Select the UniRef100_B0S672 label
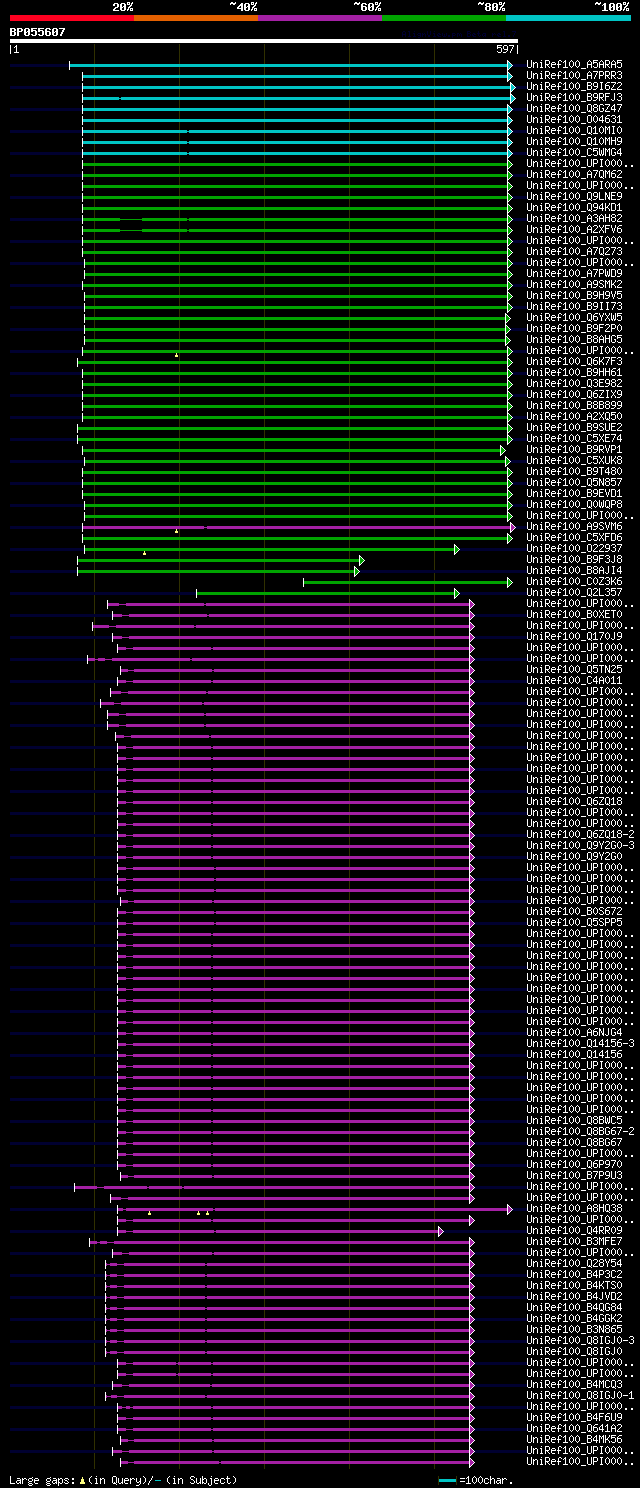The image size is (640, 1488). 574,911
